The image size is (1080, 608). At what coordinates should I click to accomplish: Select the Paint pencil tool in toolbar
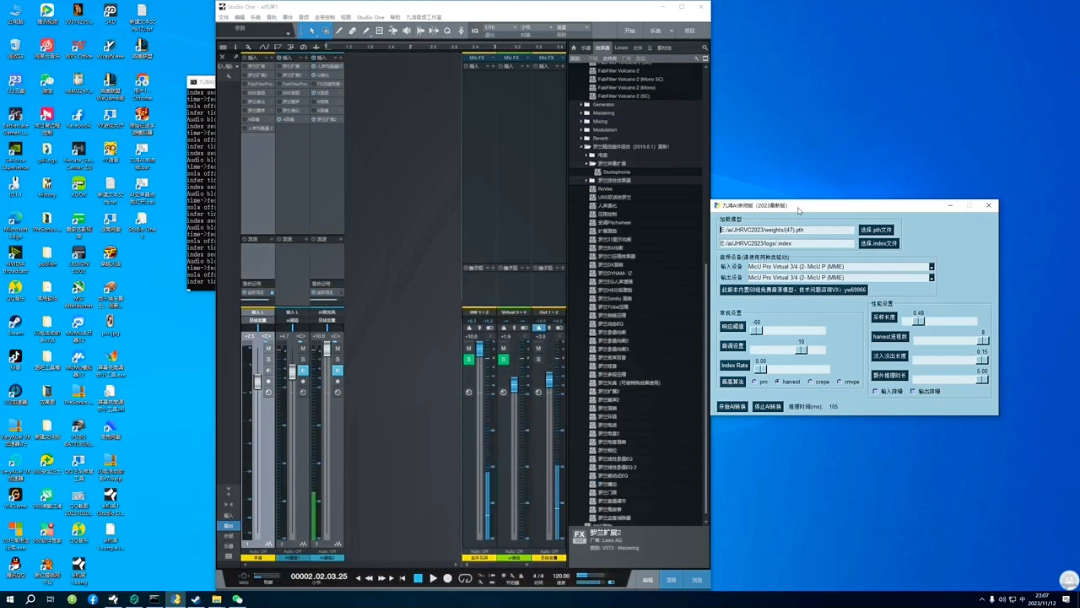click(366, 30)
